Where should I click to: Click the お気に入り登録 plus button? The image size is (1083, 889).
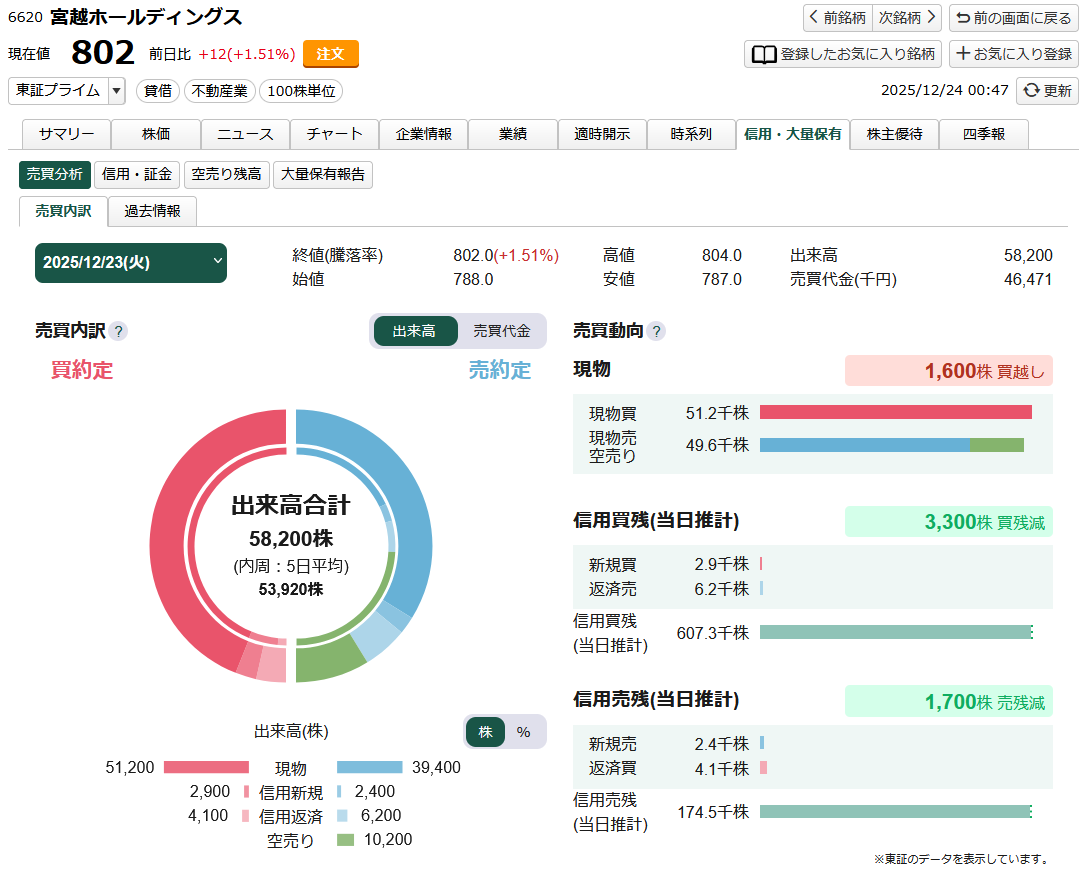(x=1014, y=54)
